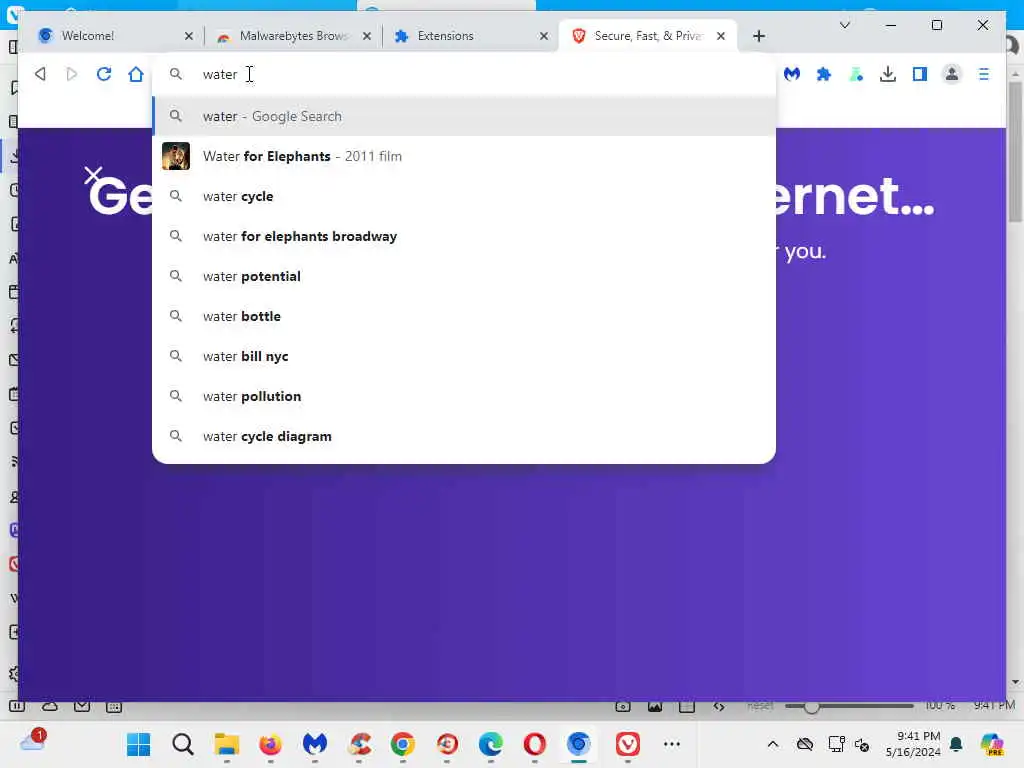Click into the address bar containing 'water'

464,74
